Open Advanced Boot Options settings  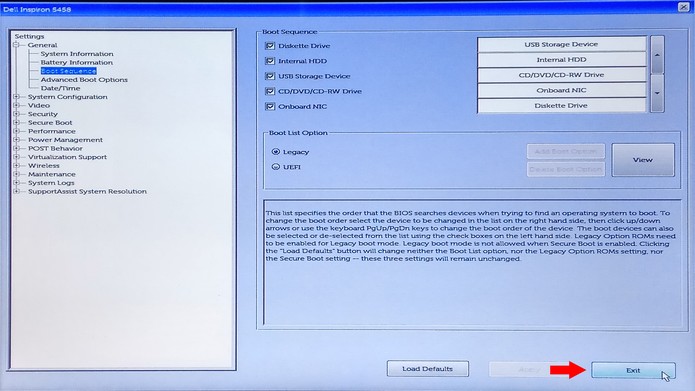coord(84,80)
